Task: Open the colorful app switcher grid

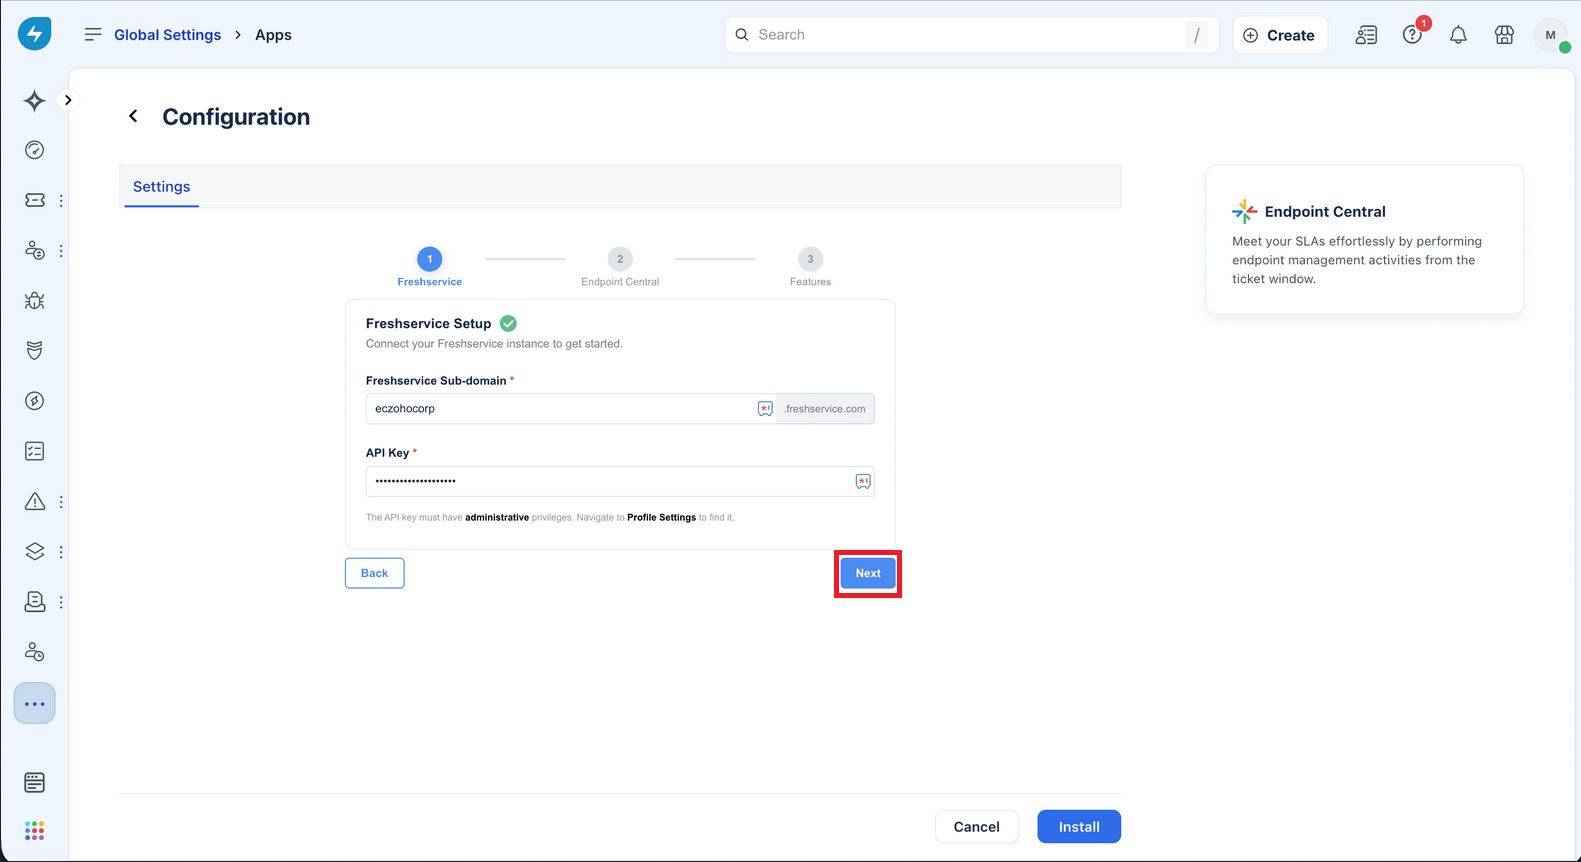Action: (x=34, y=831)
